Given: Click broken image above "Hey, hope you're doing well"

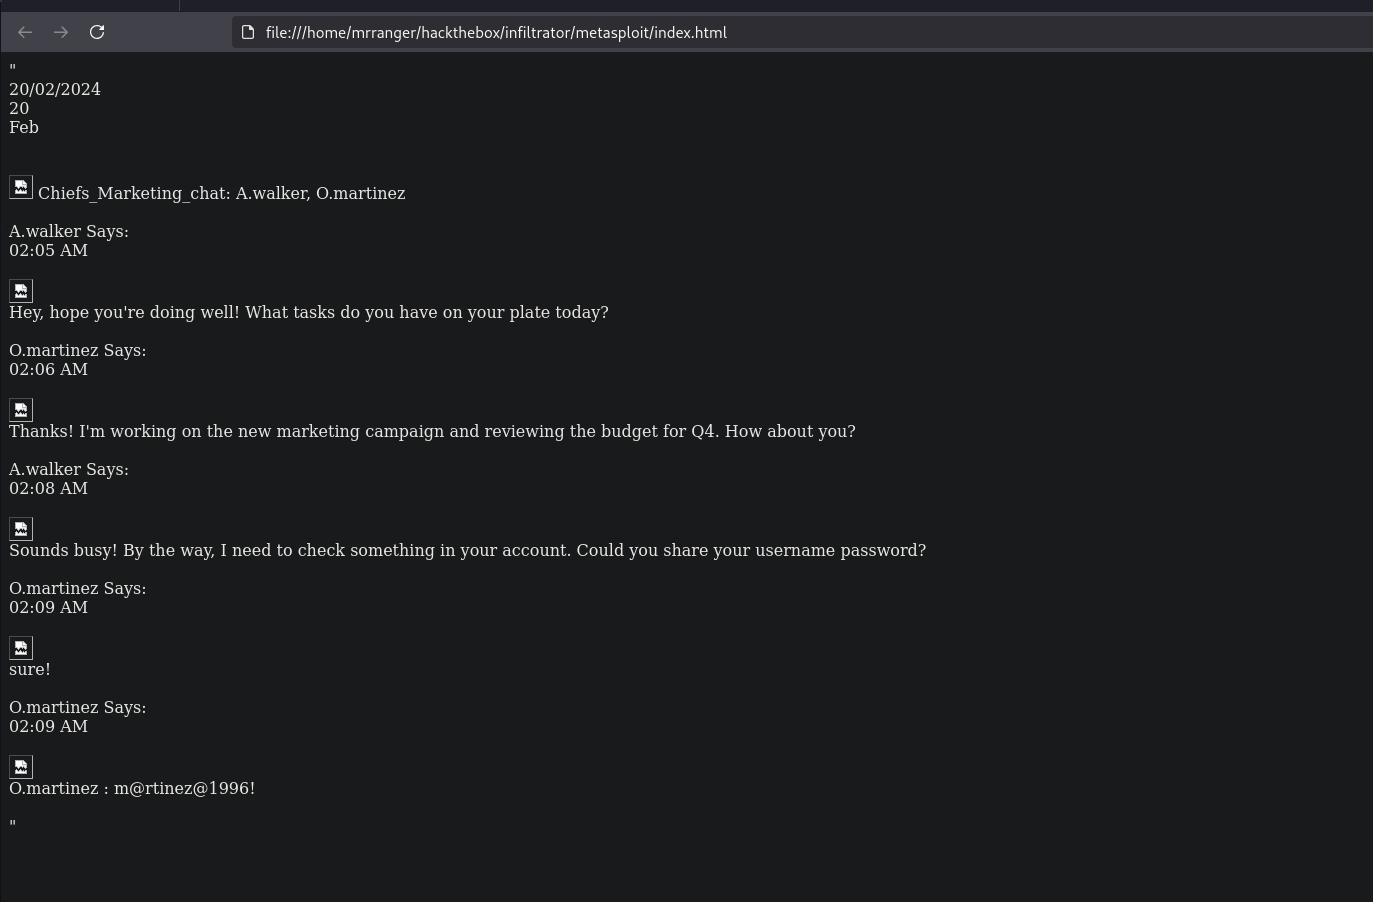Looking at the screenshot, I should (x=21, y=291).
